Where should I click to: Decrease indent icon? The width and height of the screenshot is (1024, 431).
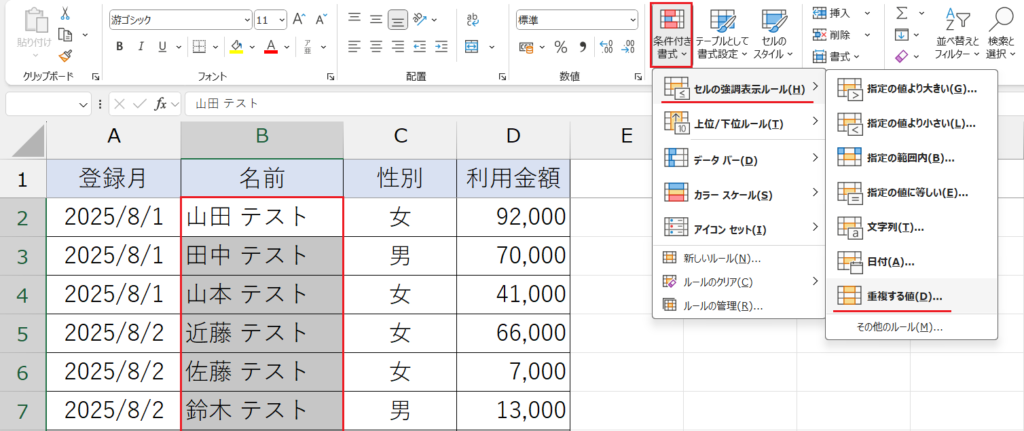click(x=420, y=46)
